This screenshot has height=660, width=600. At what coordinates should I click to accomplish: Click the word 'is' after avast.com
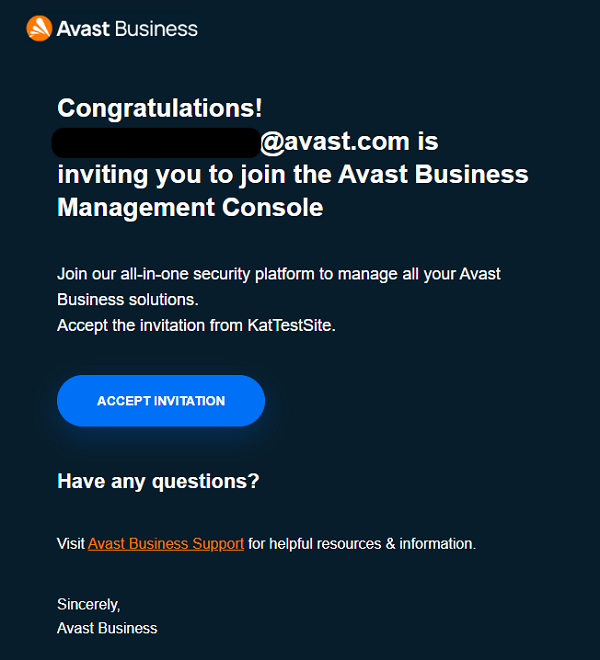pyautogui.click(x=428, y=141)
